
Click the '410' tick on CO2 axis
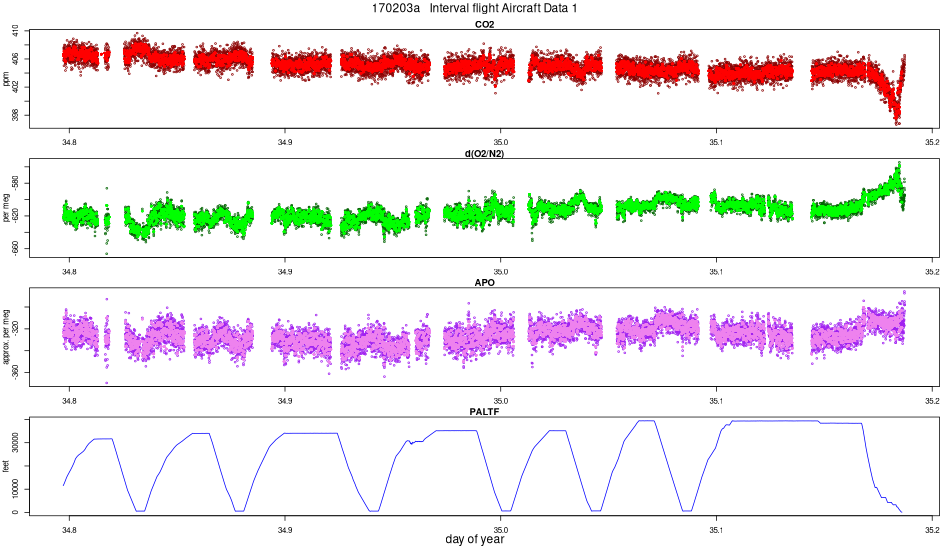[15, 31]
